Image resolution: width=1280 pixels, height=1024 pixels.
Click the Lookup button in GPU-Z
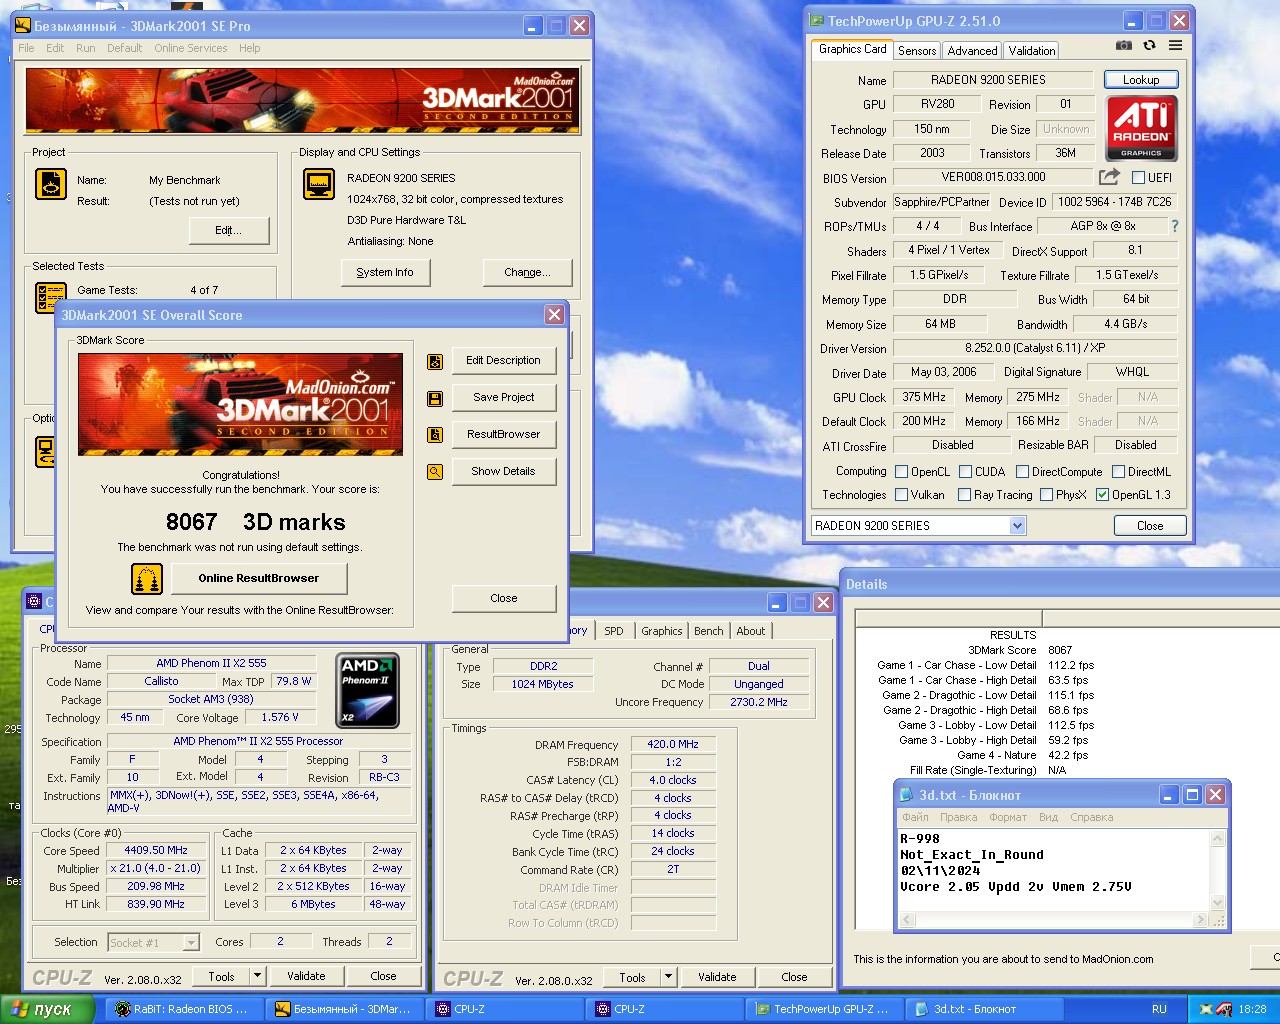pos(1141,80)
